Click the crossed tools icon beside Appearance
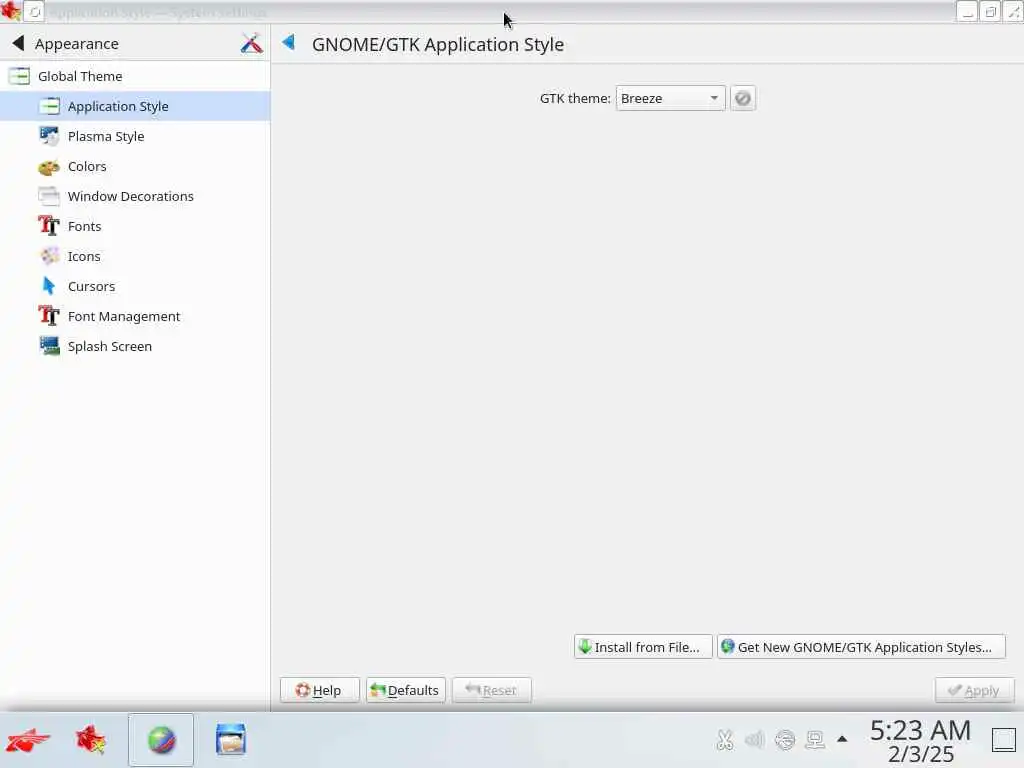 (251, 44)
